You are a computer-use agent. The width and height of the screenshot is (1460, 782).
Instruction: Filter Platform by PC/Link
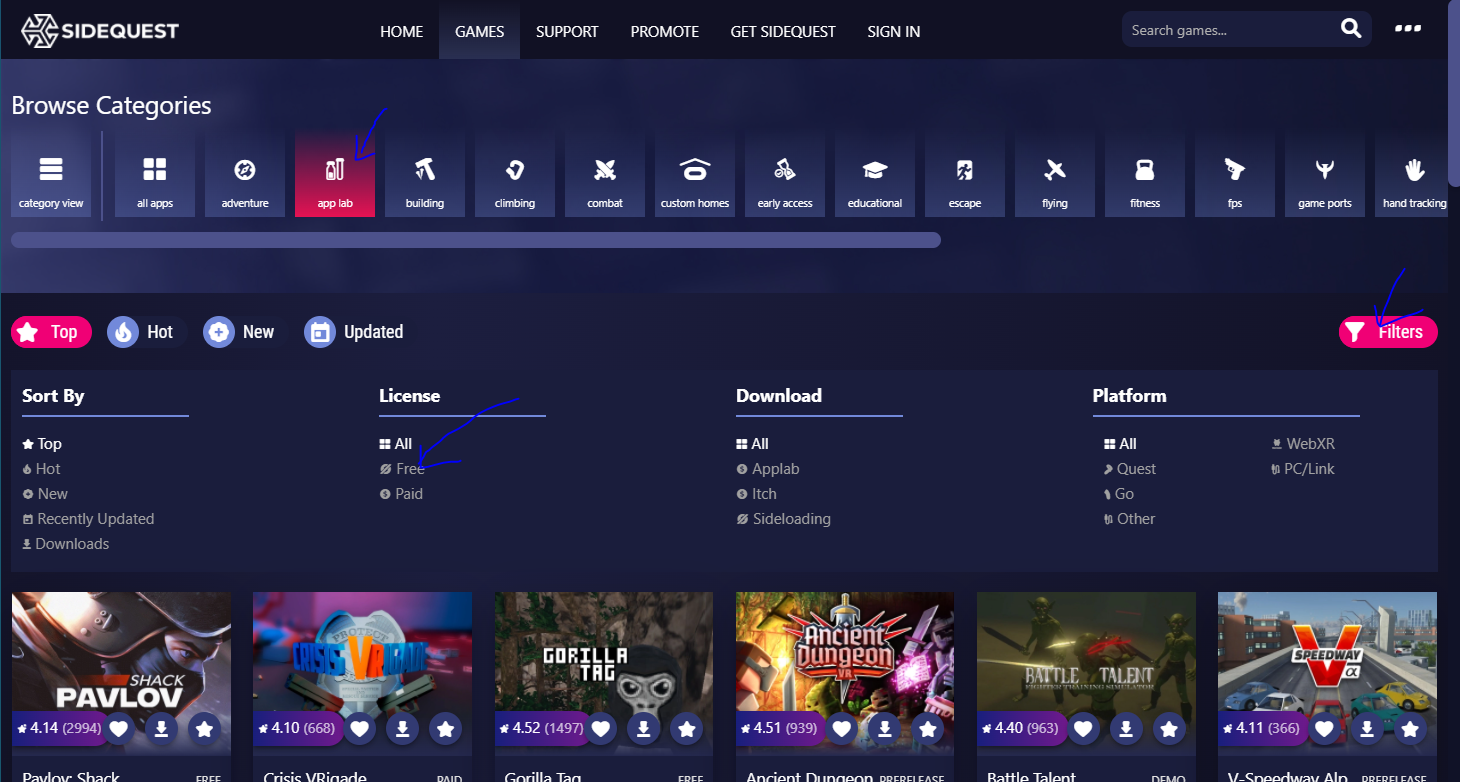point(1303,469)
